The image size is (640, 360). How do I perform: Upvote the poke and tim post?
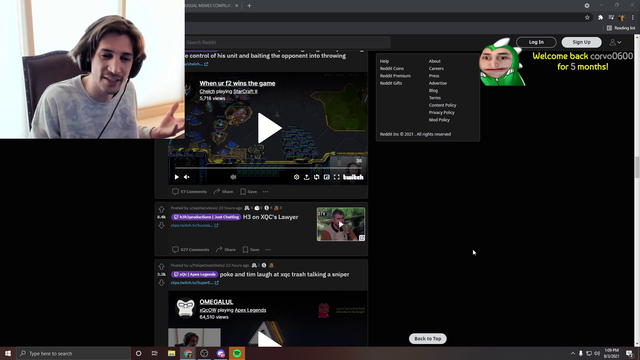pyautogui.click(x=161, y=267)
